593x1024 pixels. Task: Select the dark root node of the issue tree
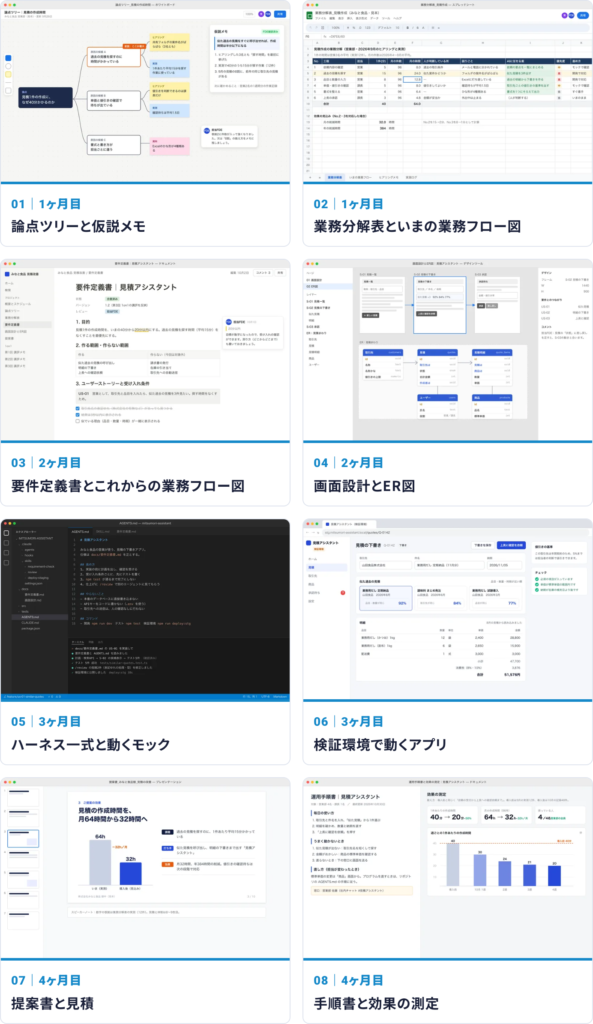[x=45, y=97]
